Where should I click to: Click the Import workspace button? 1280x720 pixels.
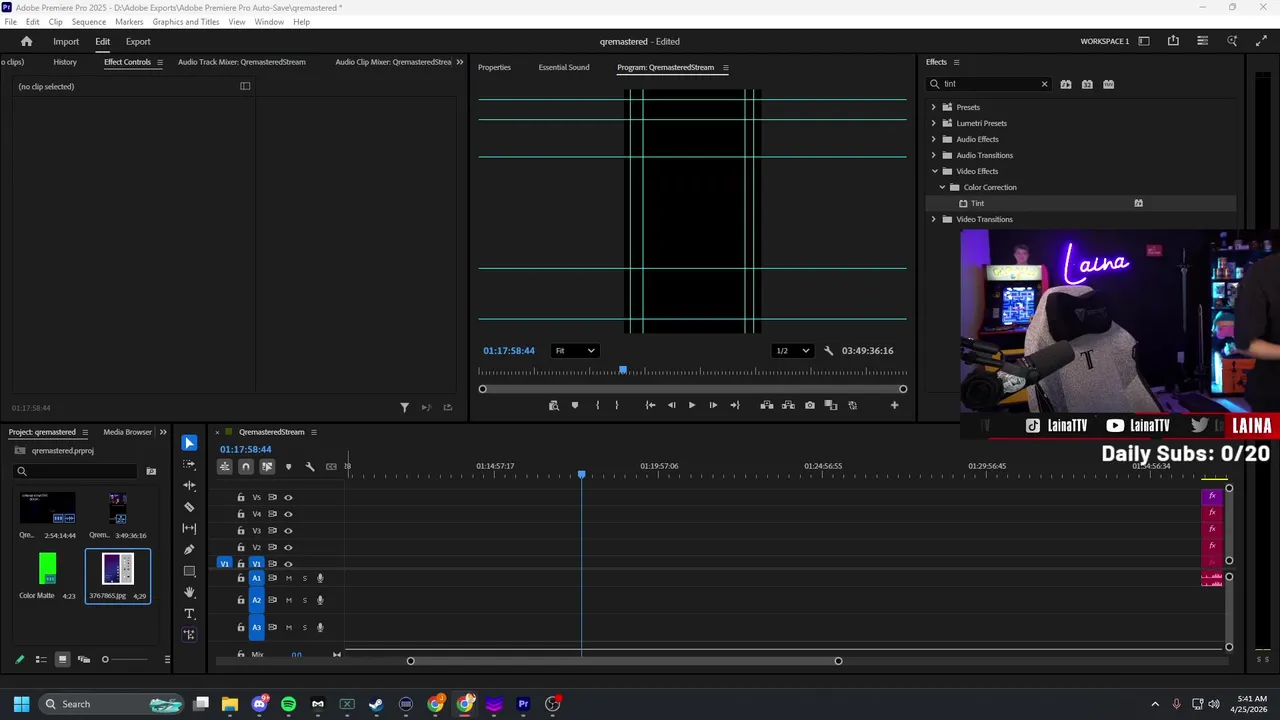tap(66, 41)
